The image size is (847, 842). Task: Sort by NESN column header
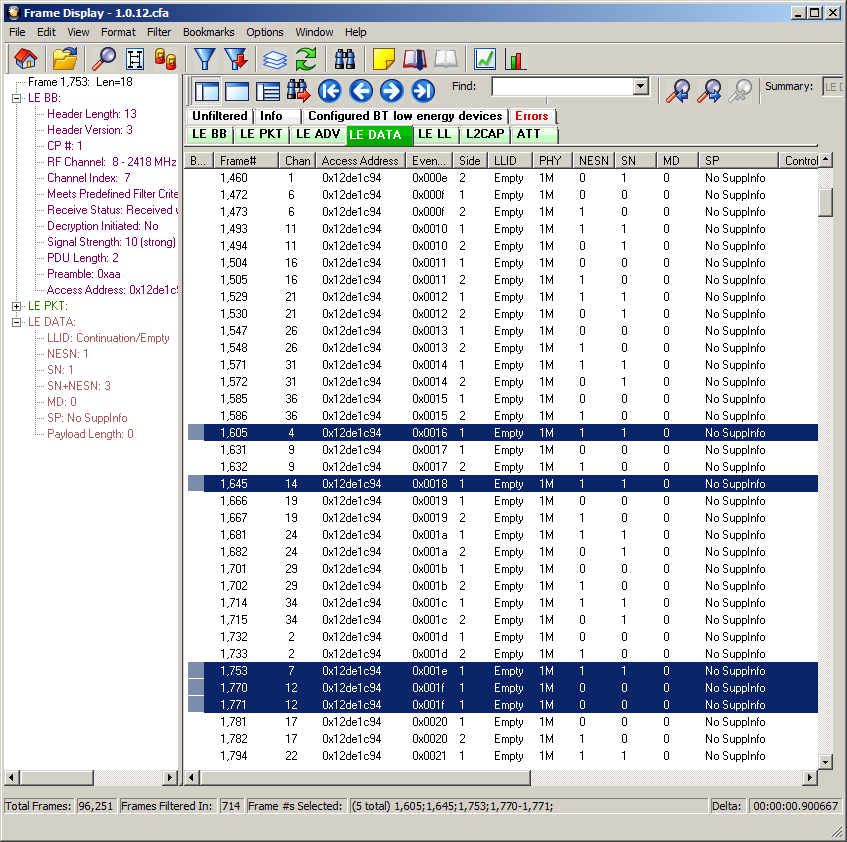point(593,160)
